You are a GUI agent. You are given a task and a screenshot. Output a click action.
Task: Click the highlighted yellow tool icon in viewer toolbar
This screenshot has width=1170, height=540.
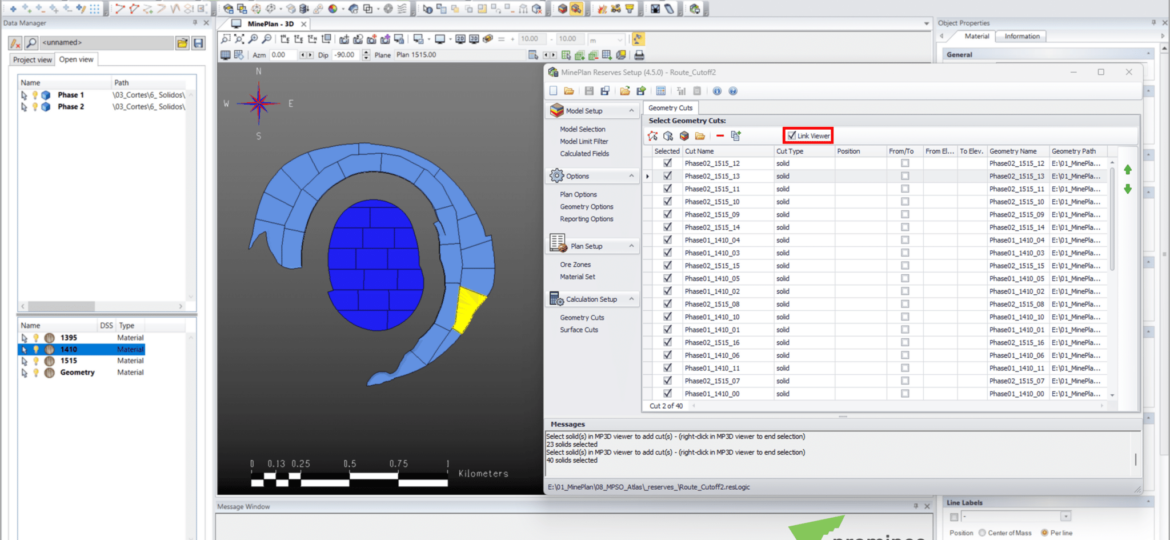639,39
